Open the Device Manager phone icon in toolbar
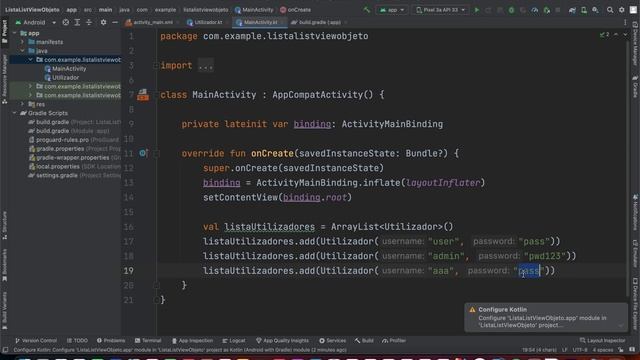 point(584,10)
